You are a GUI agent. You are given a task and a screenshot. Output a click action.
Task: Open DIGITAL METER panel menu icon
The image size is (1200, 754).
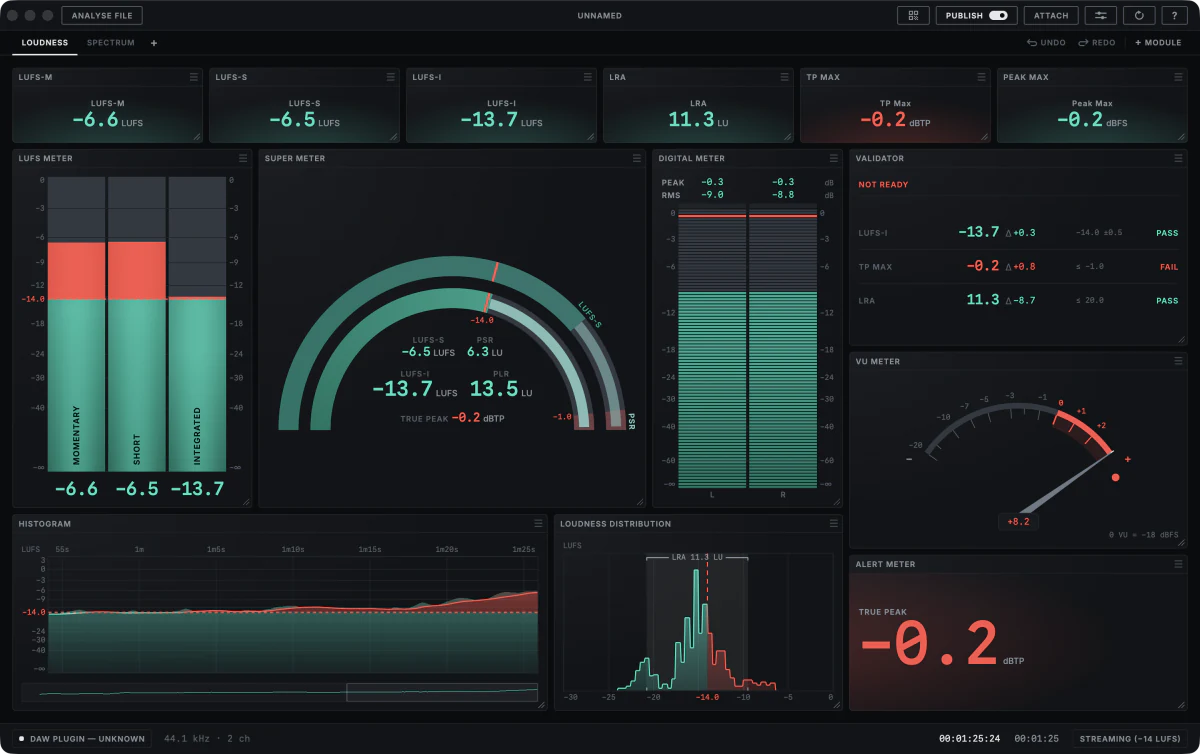(833, 158)
